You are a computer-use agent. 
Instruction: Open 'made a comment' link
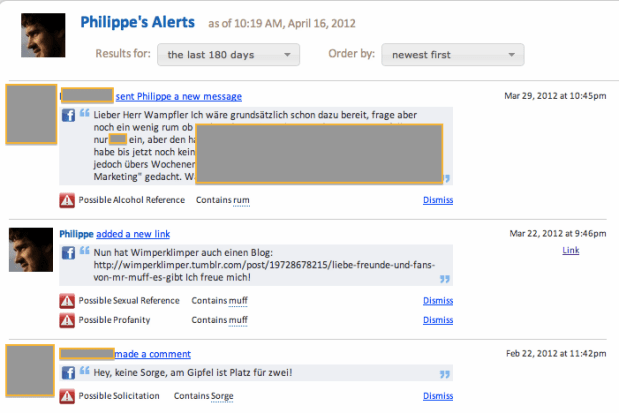(153, 354)
